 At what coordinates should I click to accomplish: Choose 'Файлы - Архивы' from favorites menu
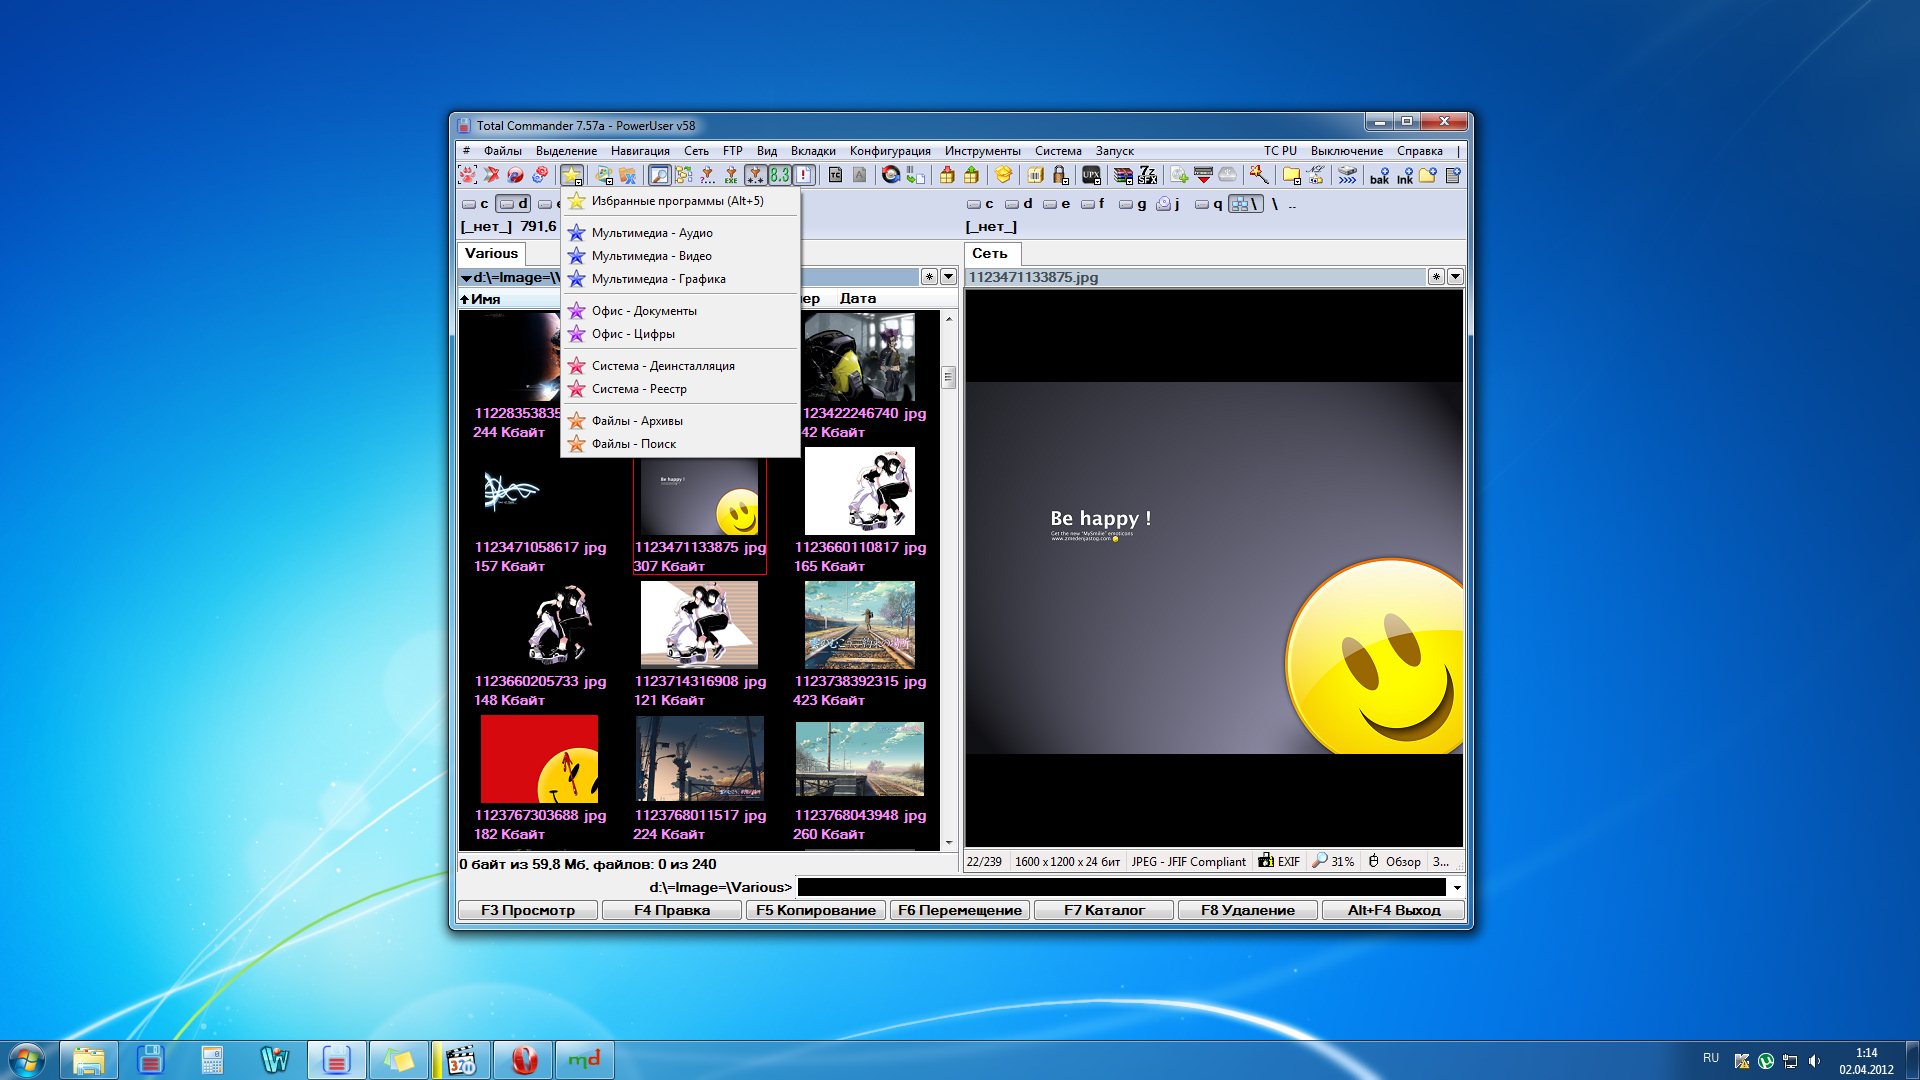[636, 421]
